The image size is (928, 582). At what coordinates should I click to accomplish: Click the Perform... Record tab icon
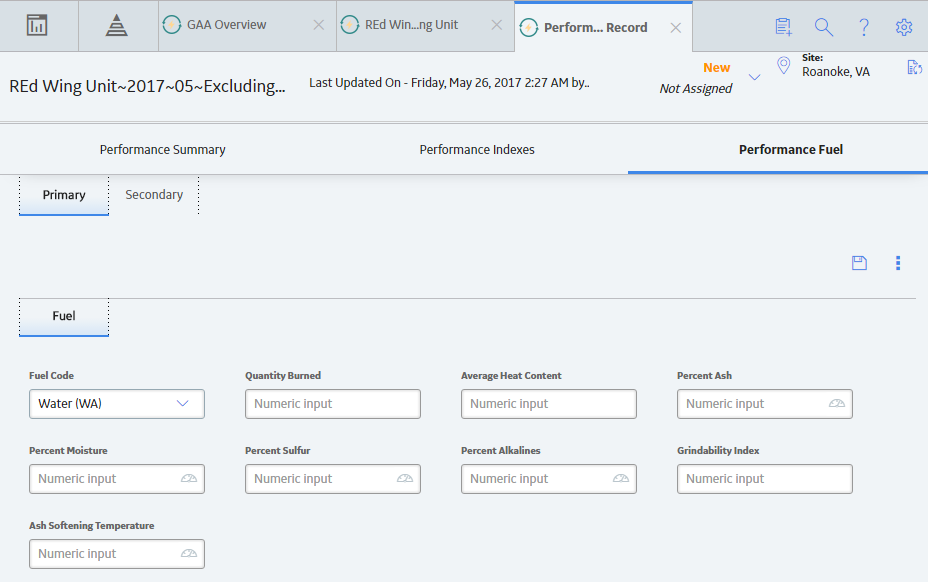(x=529, y=28)
